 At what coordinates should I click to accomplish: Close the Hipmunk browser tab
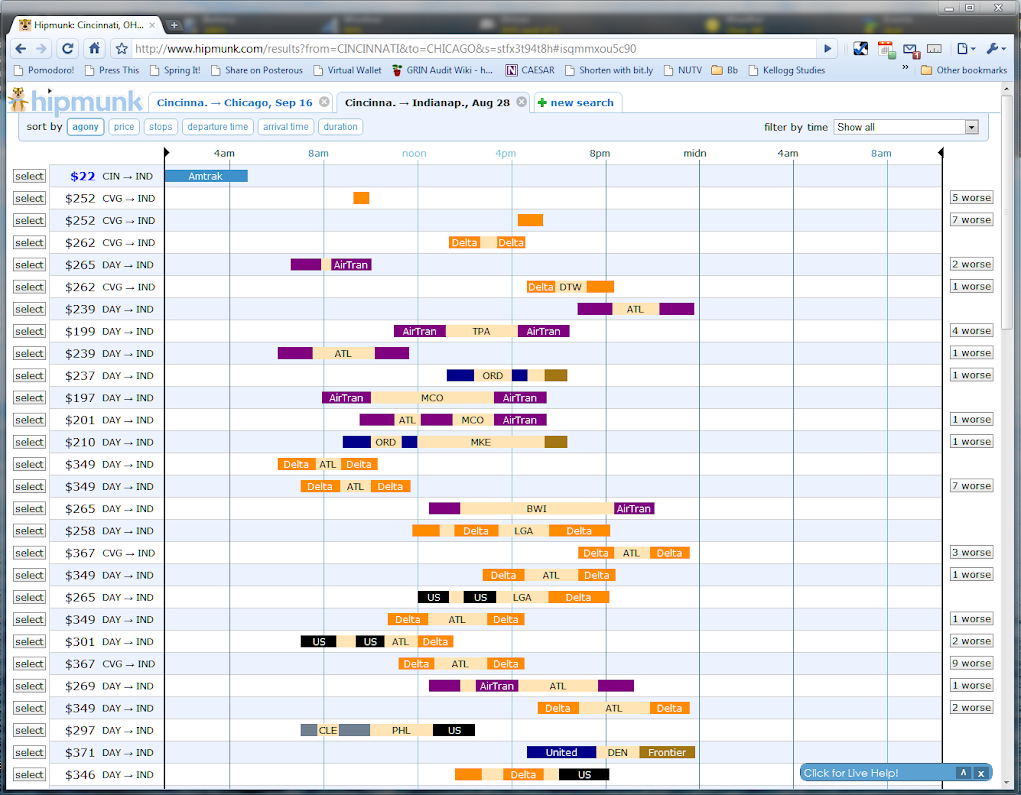pos(152,25)
